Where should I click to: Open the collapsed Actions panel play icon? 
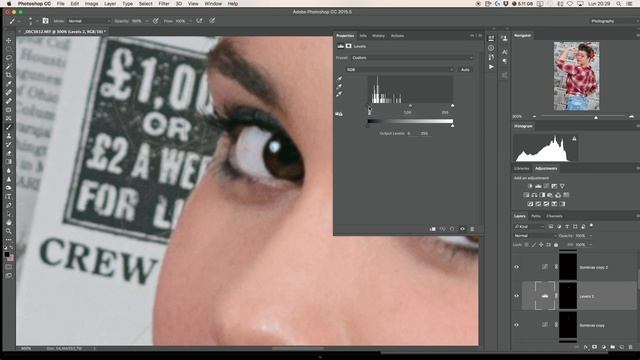coord(491,67)
